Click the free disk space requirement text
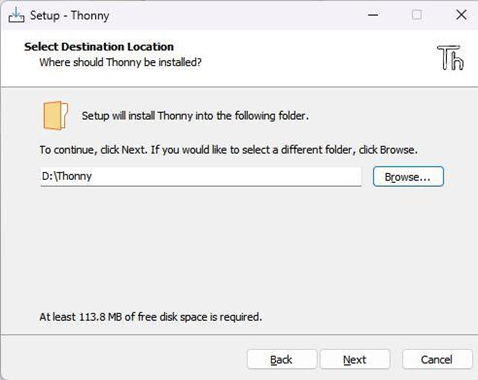This screenshot has height=380, width=478. pos(151,317)
